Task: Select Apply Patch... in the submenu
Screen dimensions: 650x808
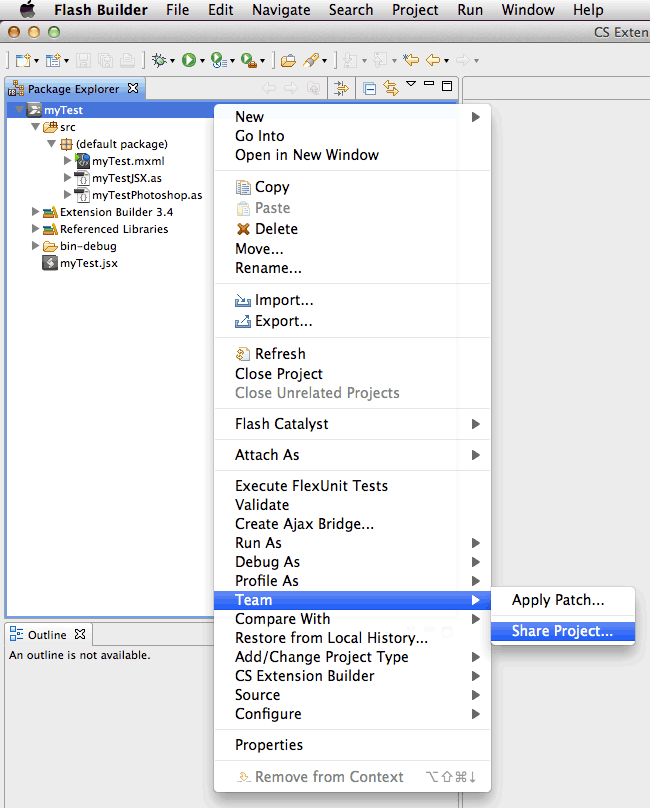Action: coord(558,600)
